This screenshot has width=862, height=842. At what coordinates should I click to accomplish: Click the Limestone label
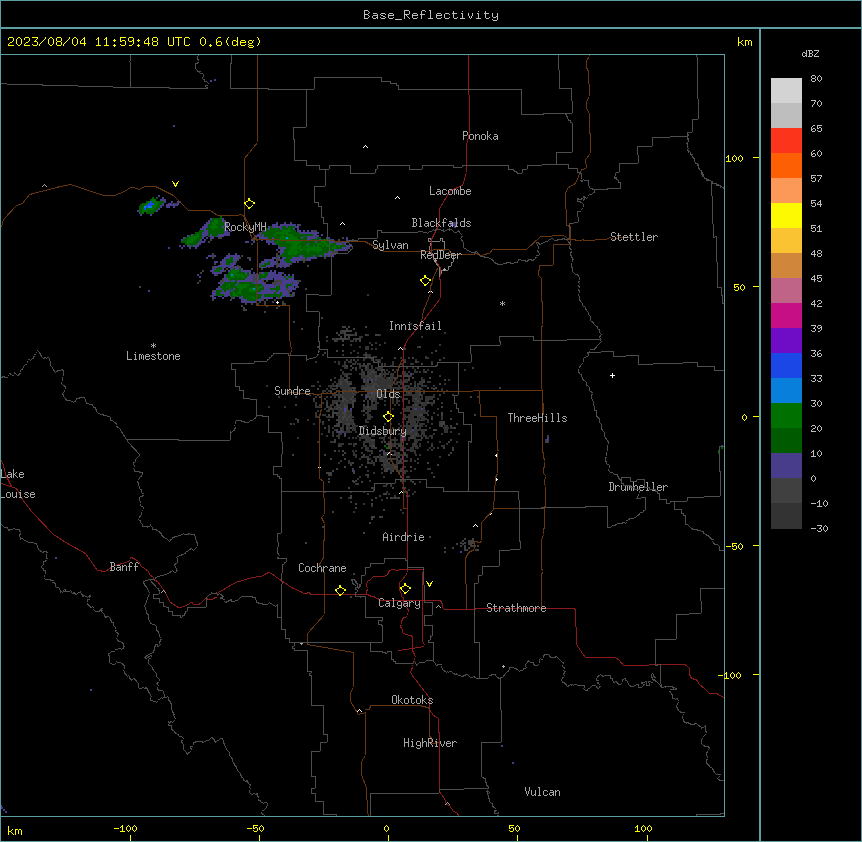[x=153, y=356]
